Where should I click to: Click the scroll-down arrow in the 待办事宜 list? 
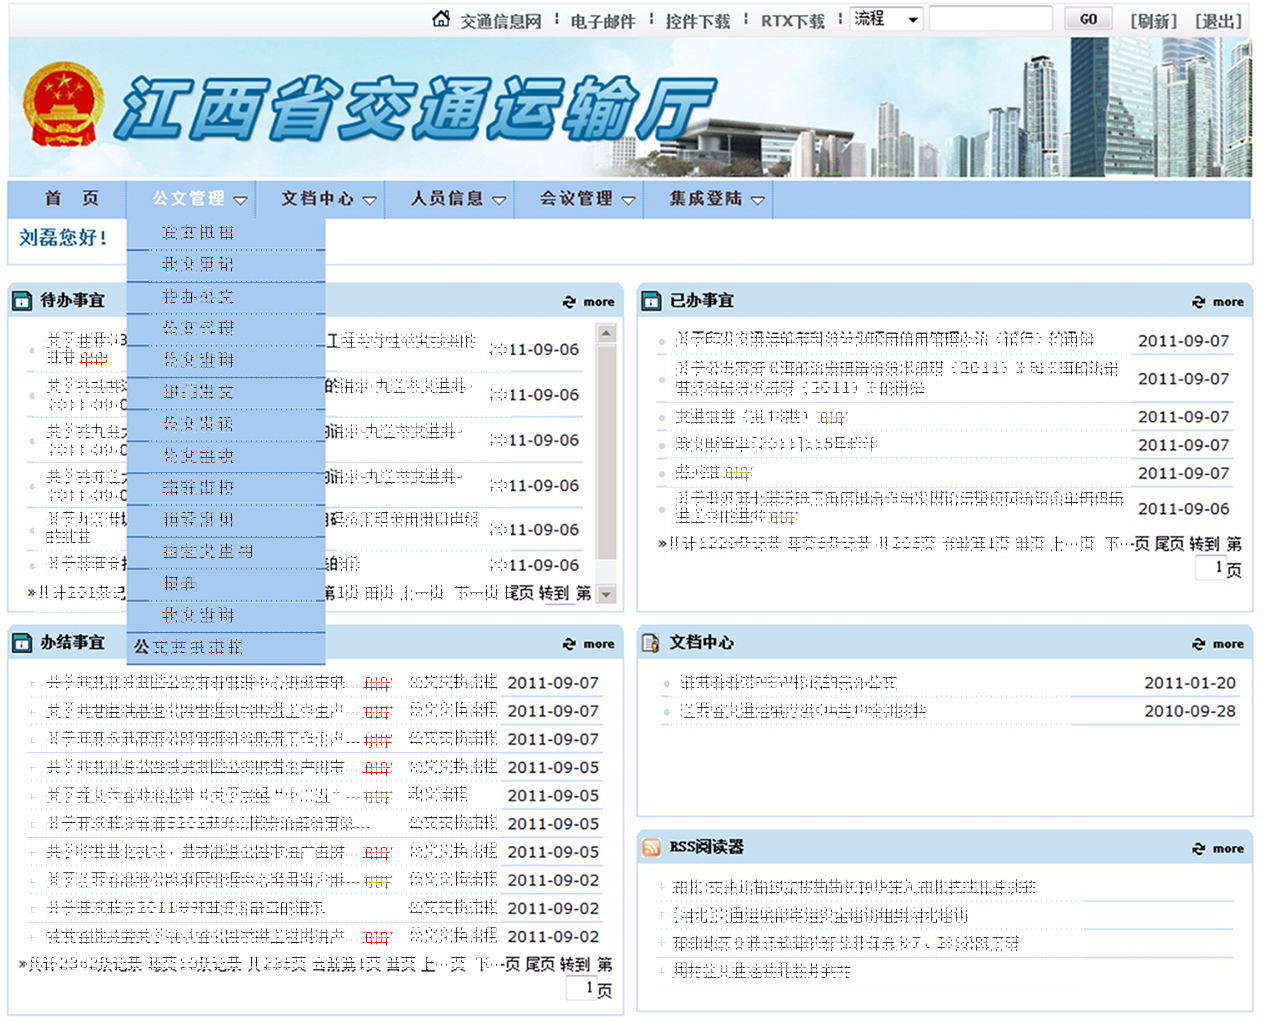(x=606, y=594)
